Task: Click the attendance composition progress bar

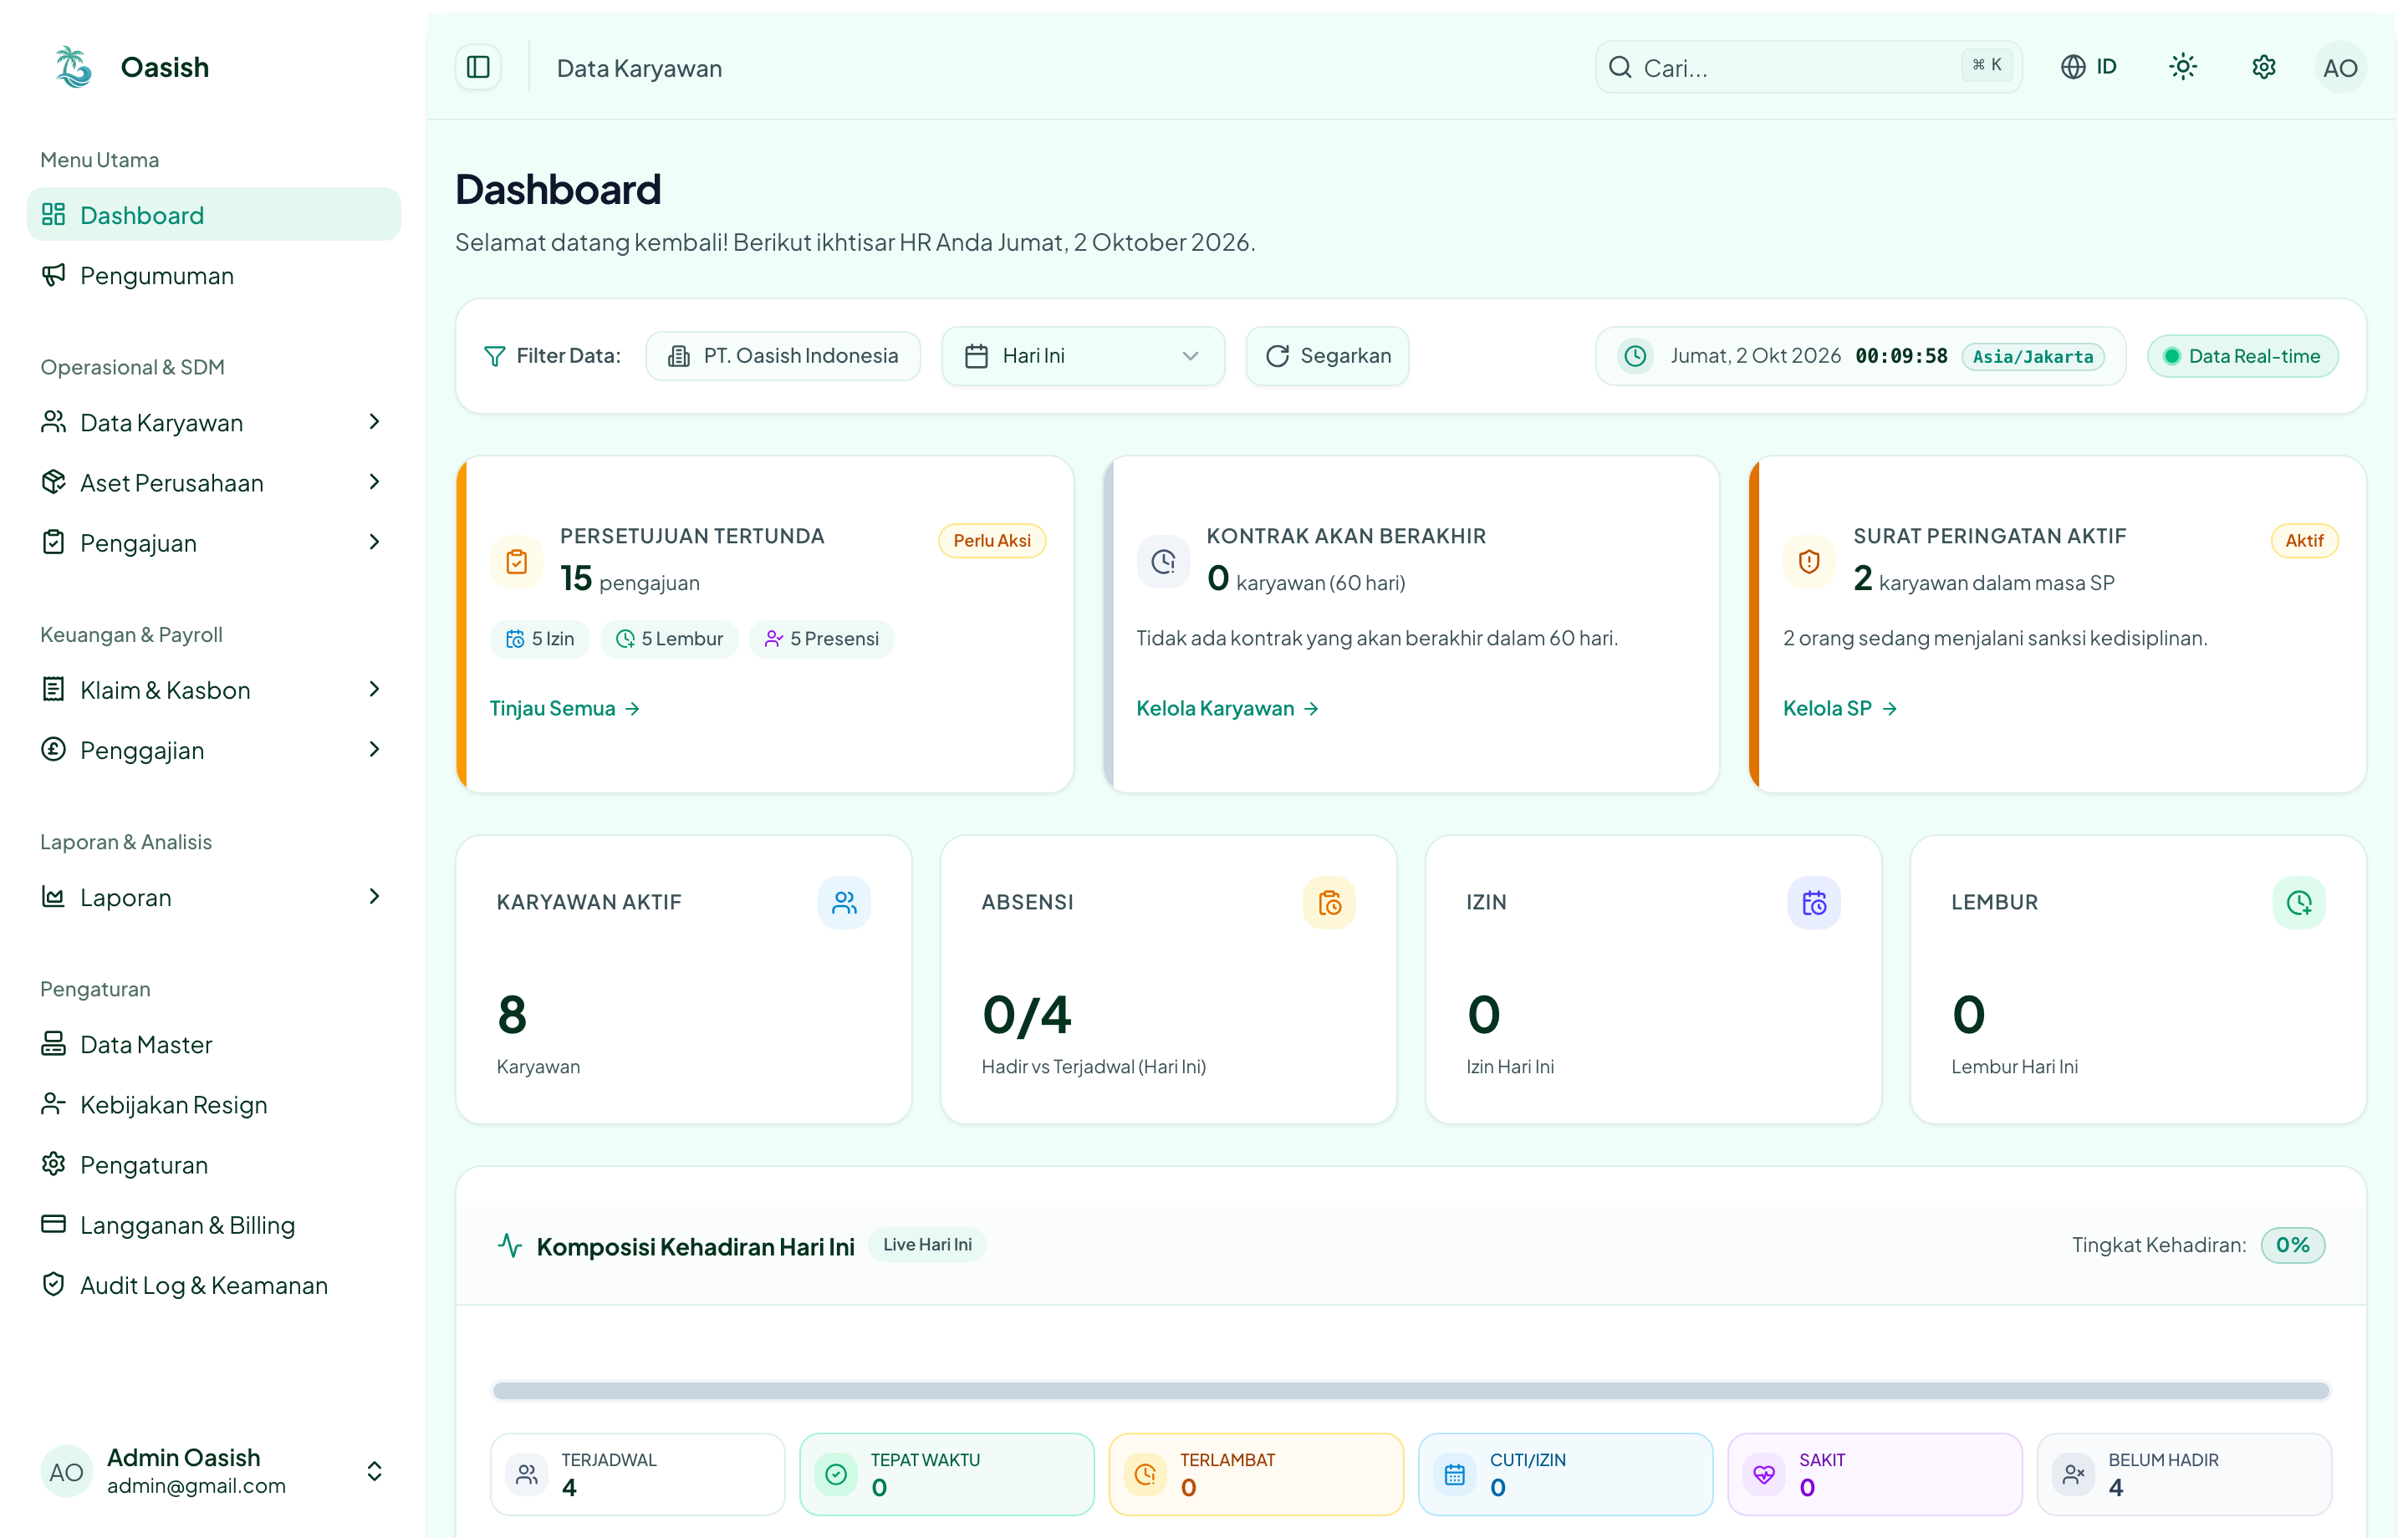Action: pos(1411,1390)
